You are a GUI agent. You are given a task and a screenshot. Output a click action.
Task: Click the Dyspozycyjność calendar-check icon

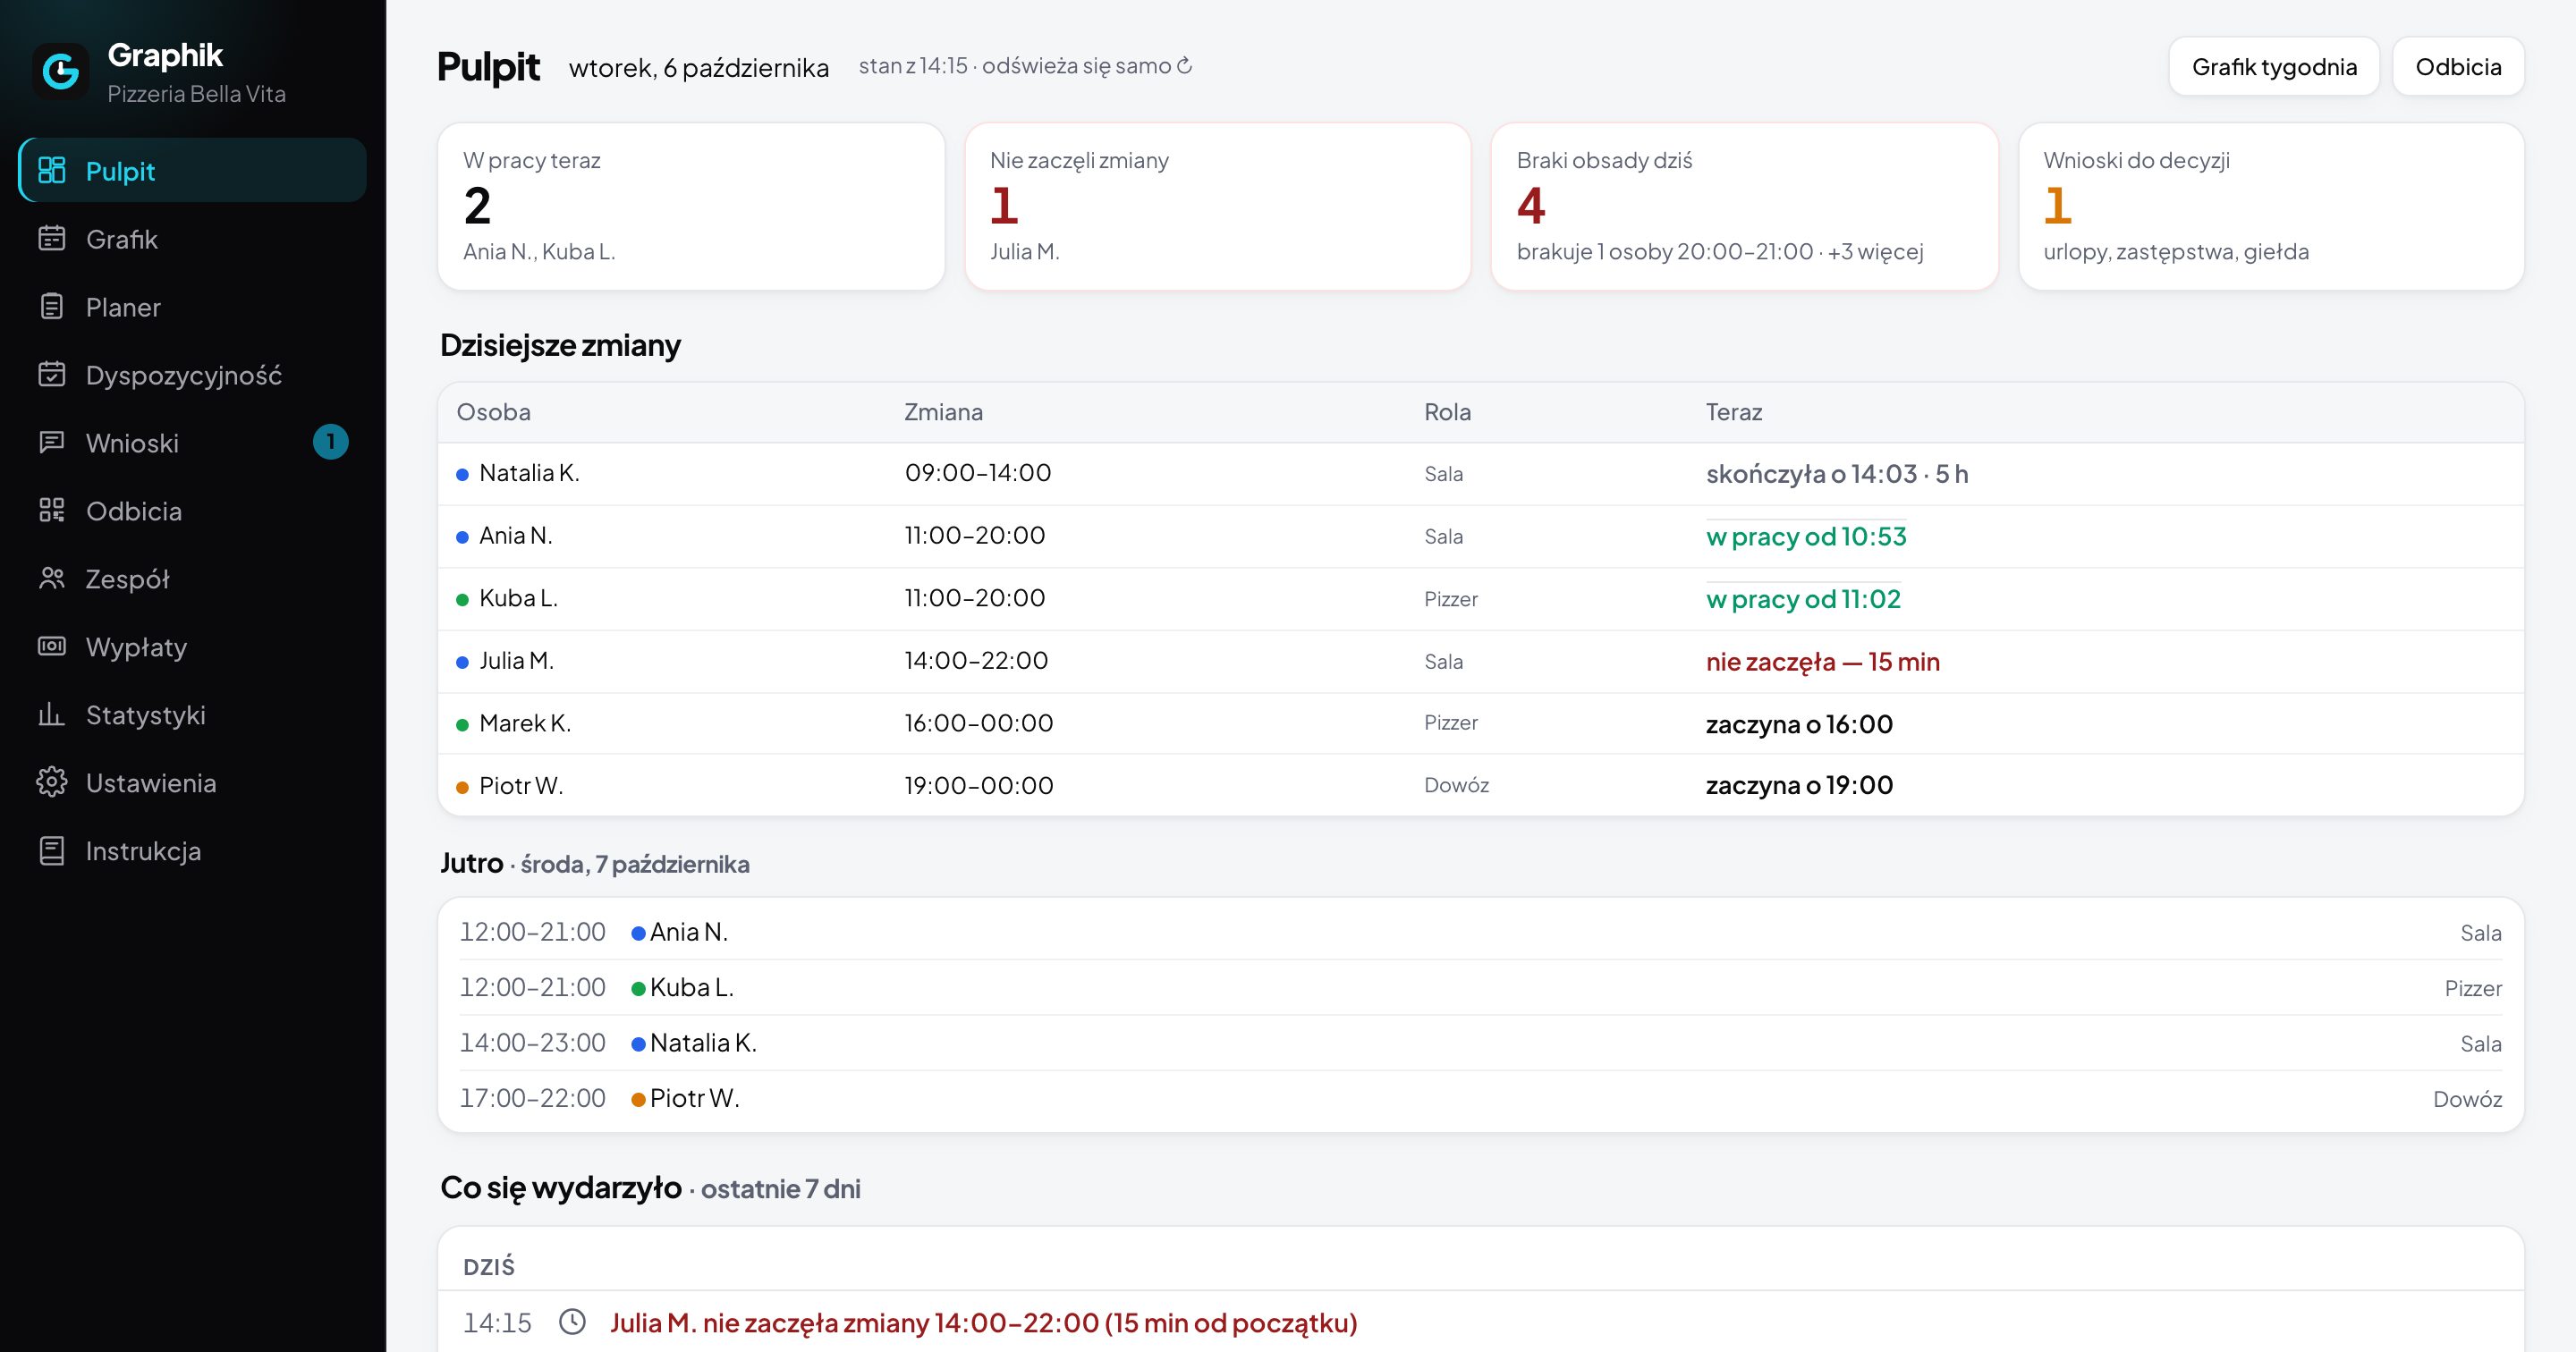click(x=52, y=375)
